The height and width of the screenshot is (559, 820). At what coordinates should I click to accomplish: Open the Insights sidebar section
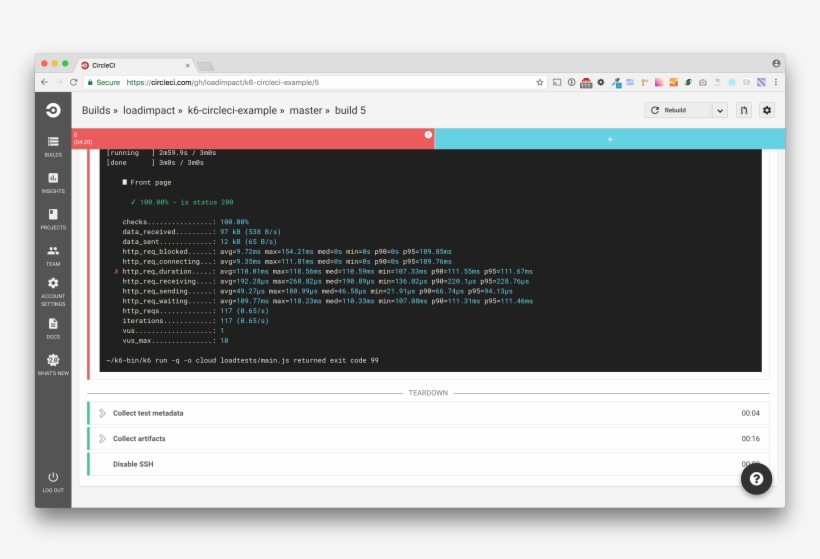53,182
